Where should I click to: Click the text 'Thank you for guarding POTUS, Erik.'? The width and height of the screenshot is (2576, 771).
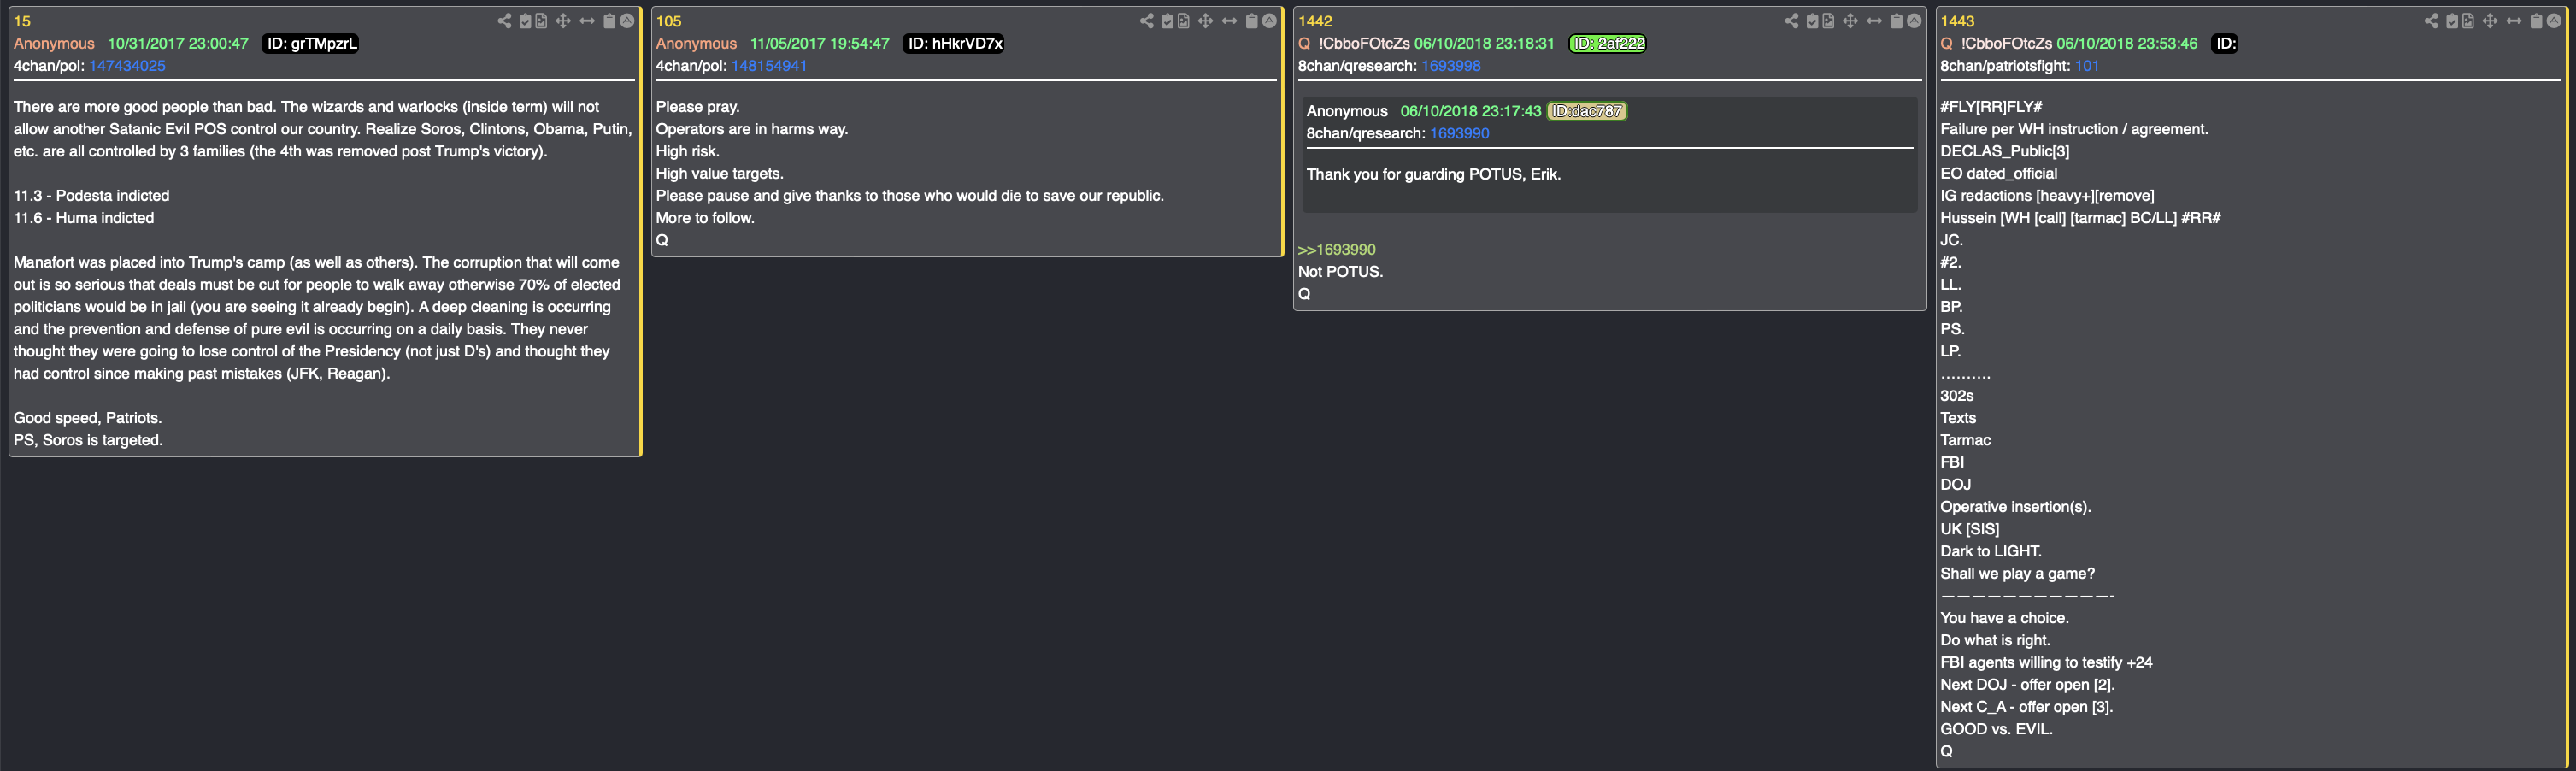[1433, 174]
